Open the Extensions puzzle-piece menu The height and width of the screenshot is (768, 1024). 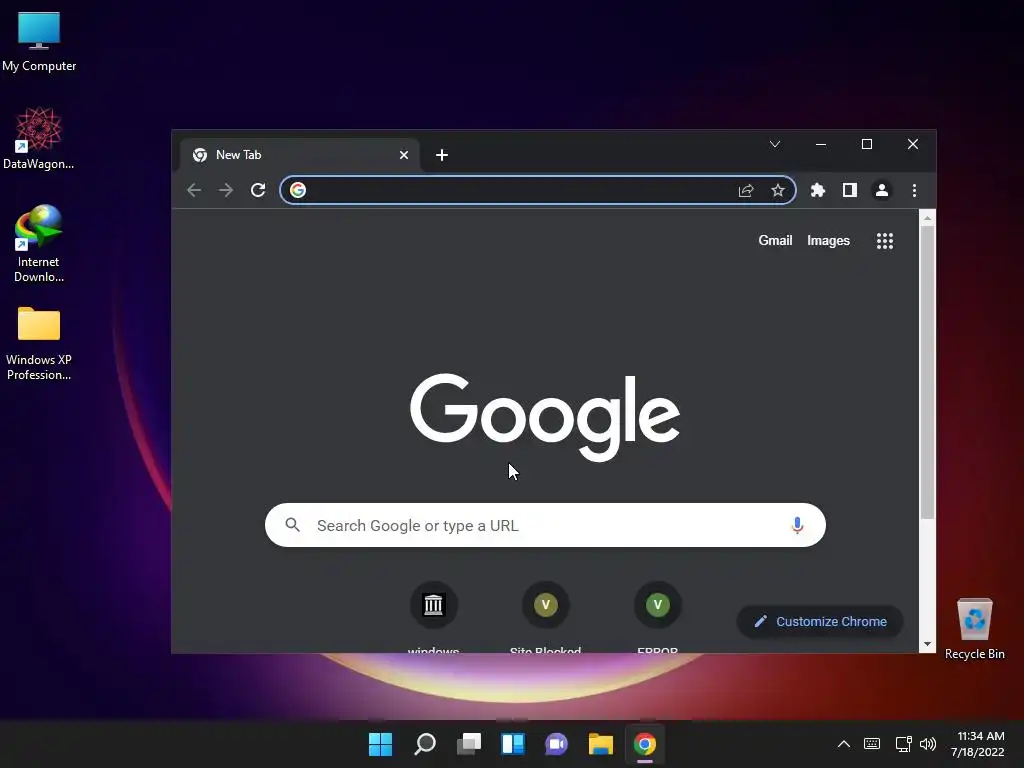[x=818, y=190]
